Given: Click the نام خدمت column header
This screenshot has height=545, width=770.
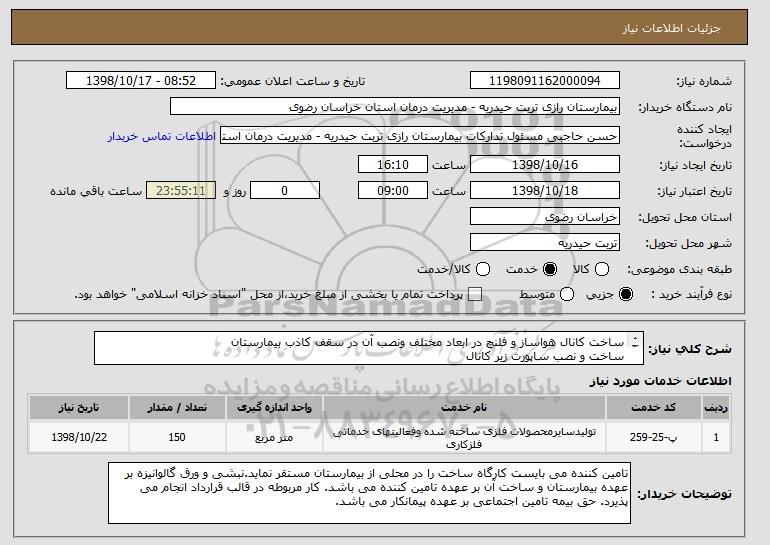Looking at the screenshot, I should [x=464, y=408].
